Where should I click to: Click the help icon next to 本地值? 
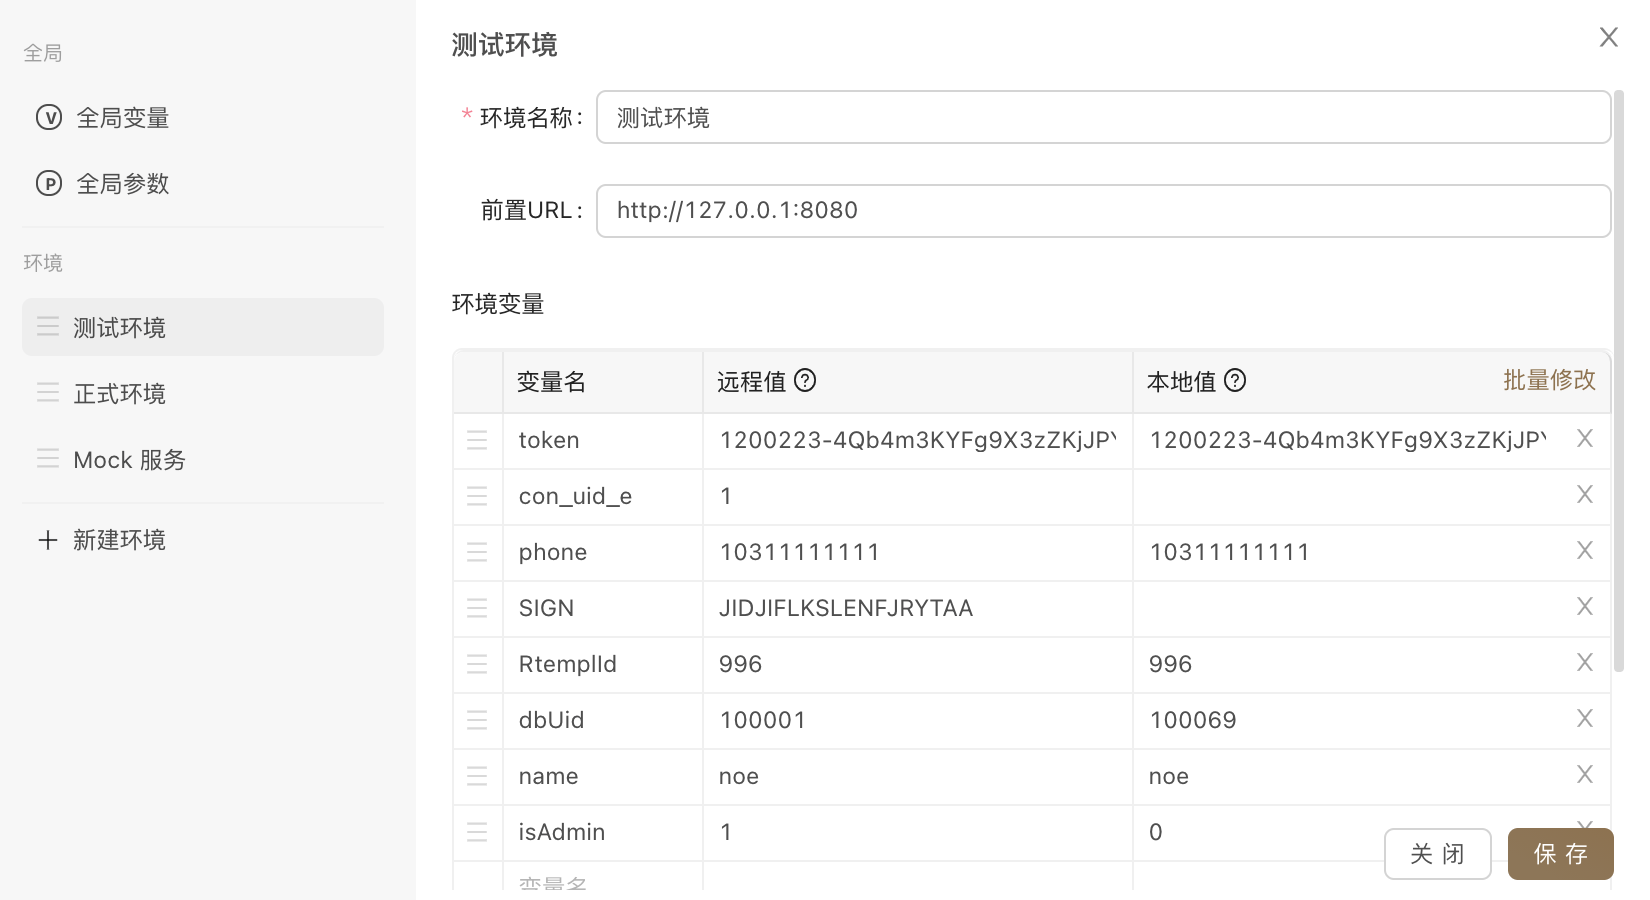click(x=1235, y=380)
